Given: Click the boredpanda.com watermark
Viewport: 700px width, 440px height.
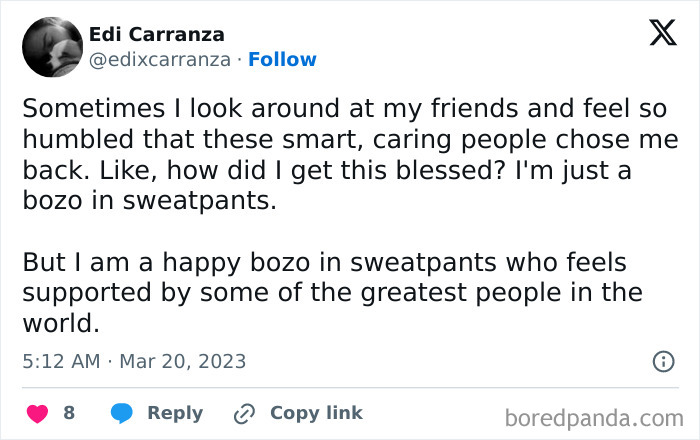Looking at the screenshot, I should pyautogui.click(x=594, y=419).
